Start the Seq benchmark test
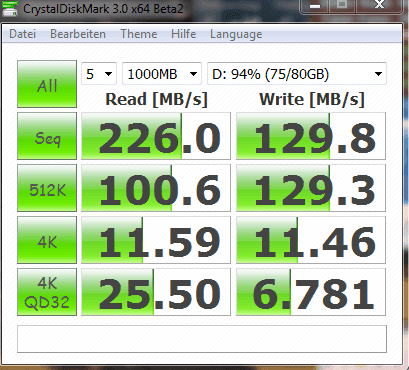The height and width of the screenshot is (370, 409). (47, 136)
